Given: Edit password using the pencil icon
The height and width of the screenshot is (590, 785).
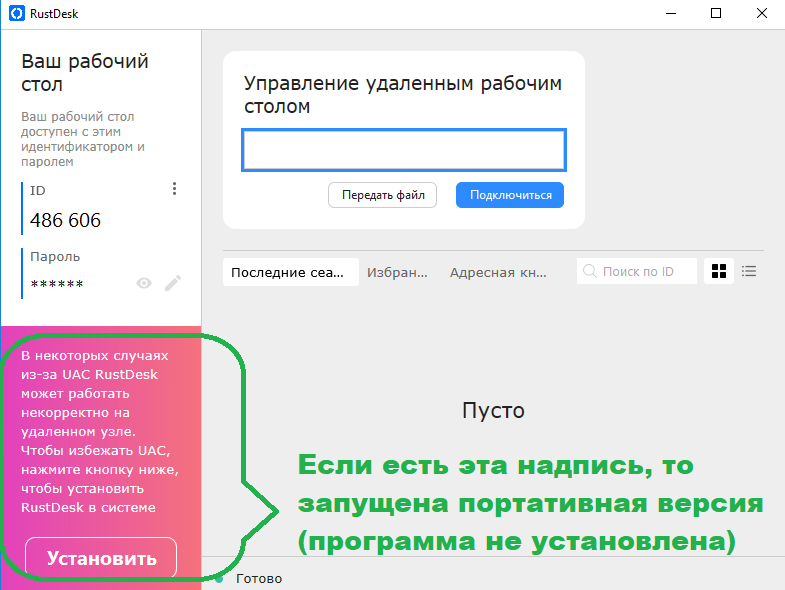Looking at the screenshot, I should [173, 283].
